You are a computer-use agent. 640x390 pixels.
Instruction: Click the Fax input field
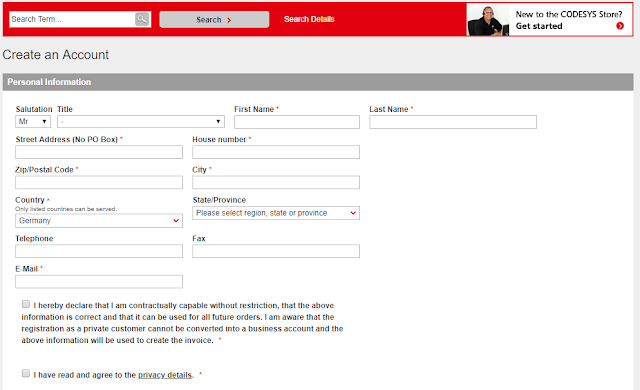[x=276, y=251]
